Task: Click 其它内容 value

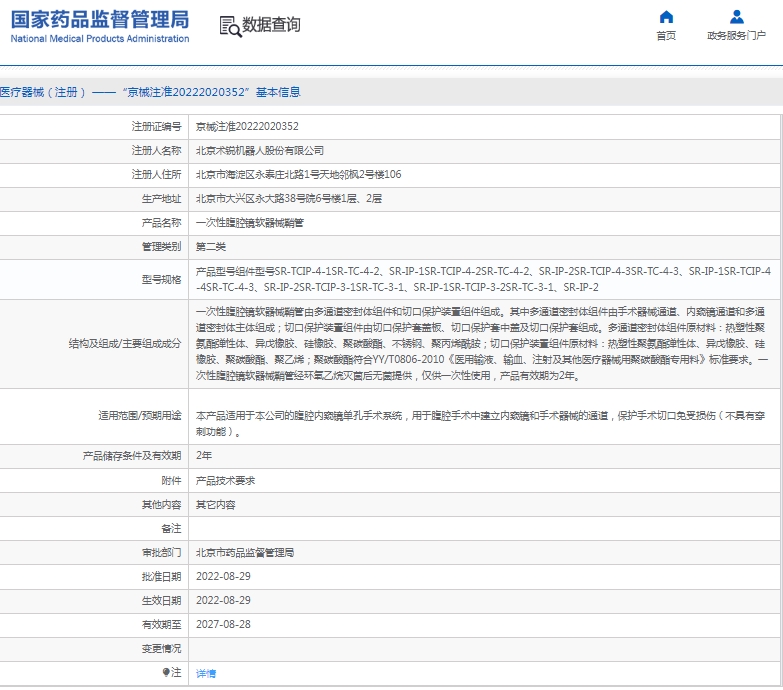Action: pos(216,505)
